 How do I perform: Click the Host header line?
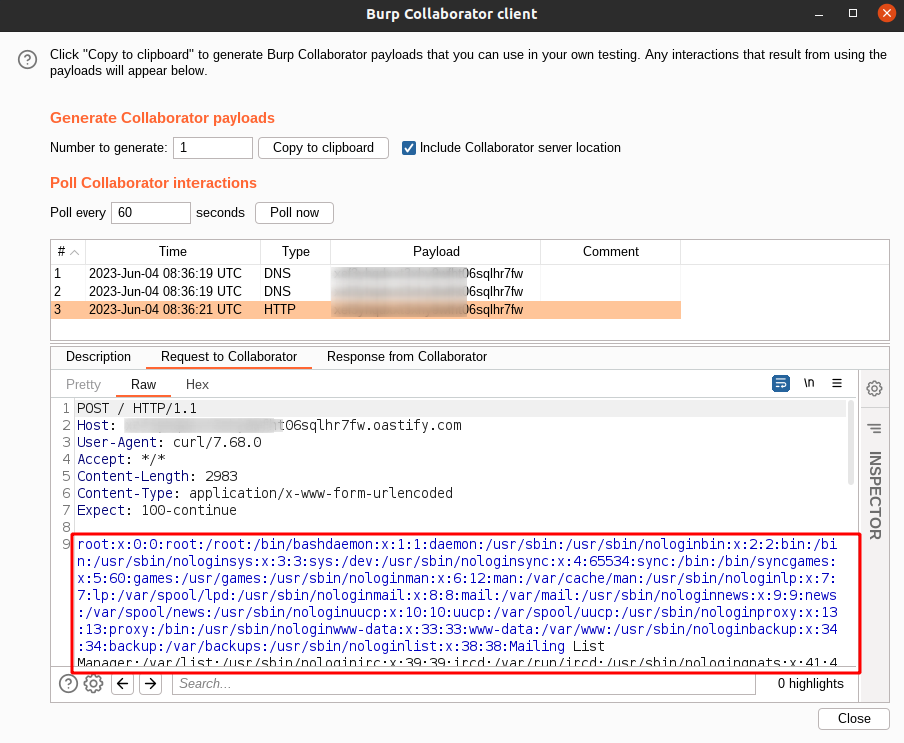(x=269, y=426)
